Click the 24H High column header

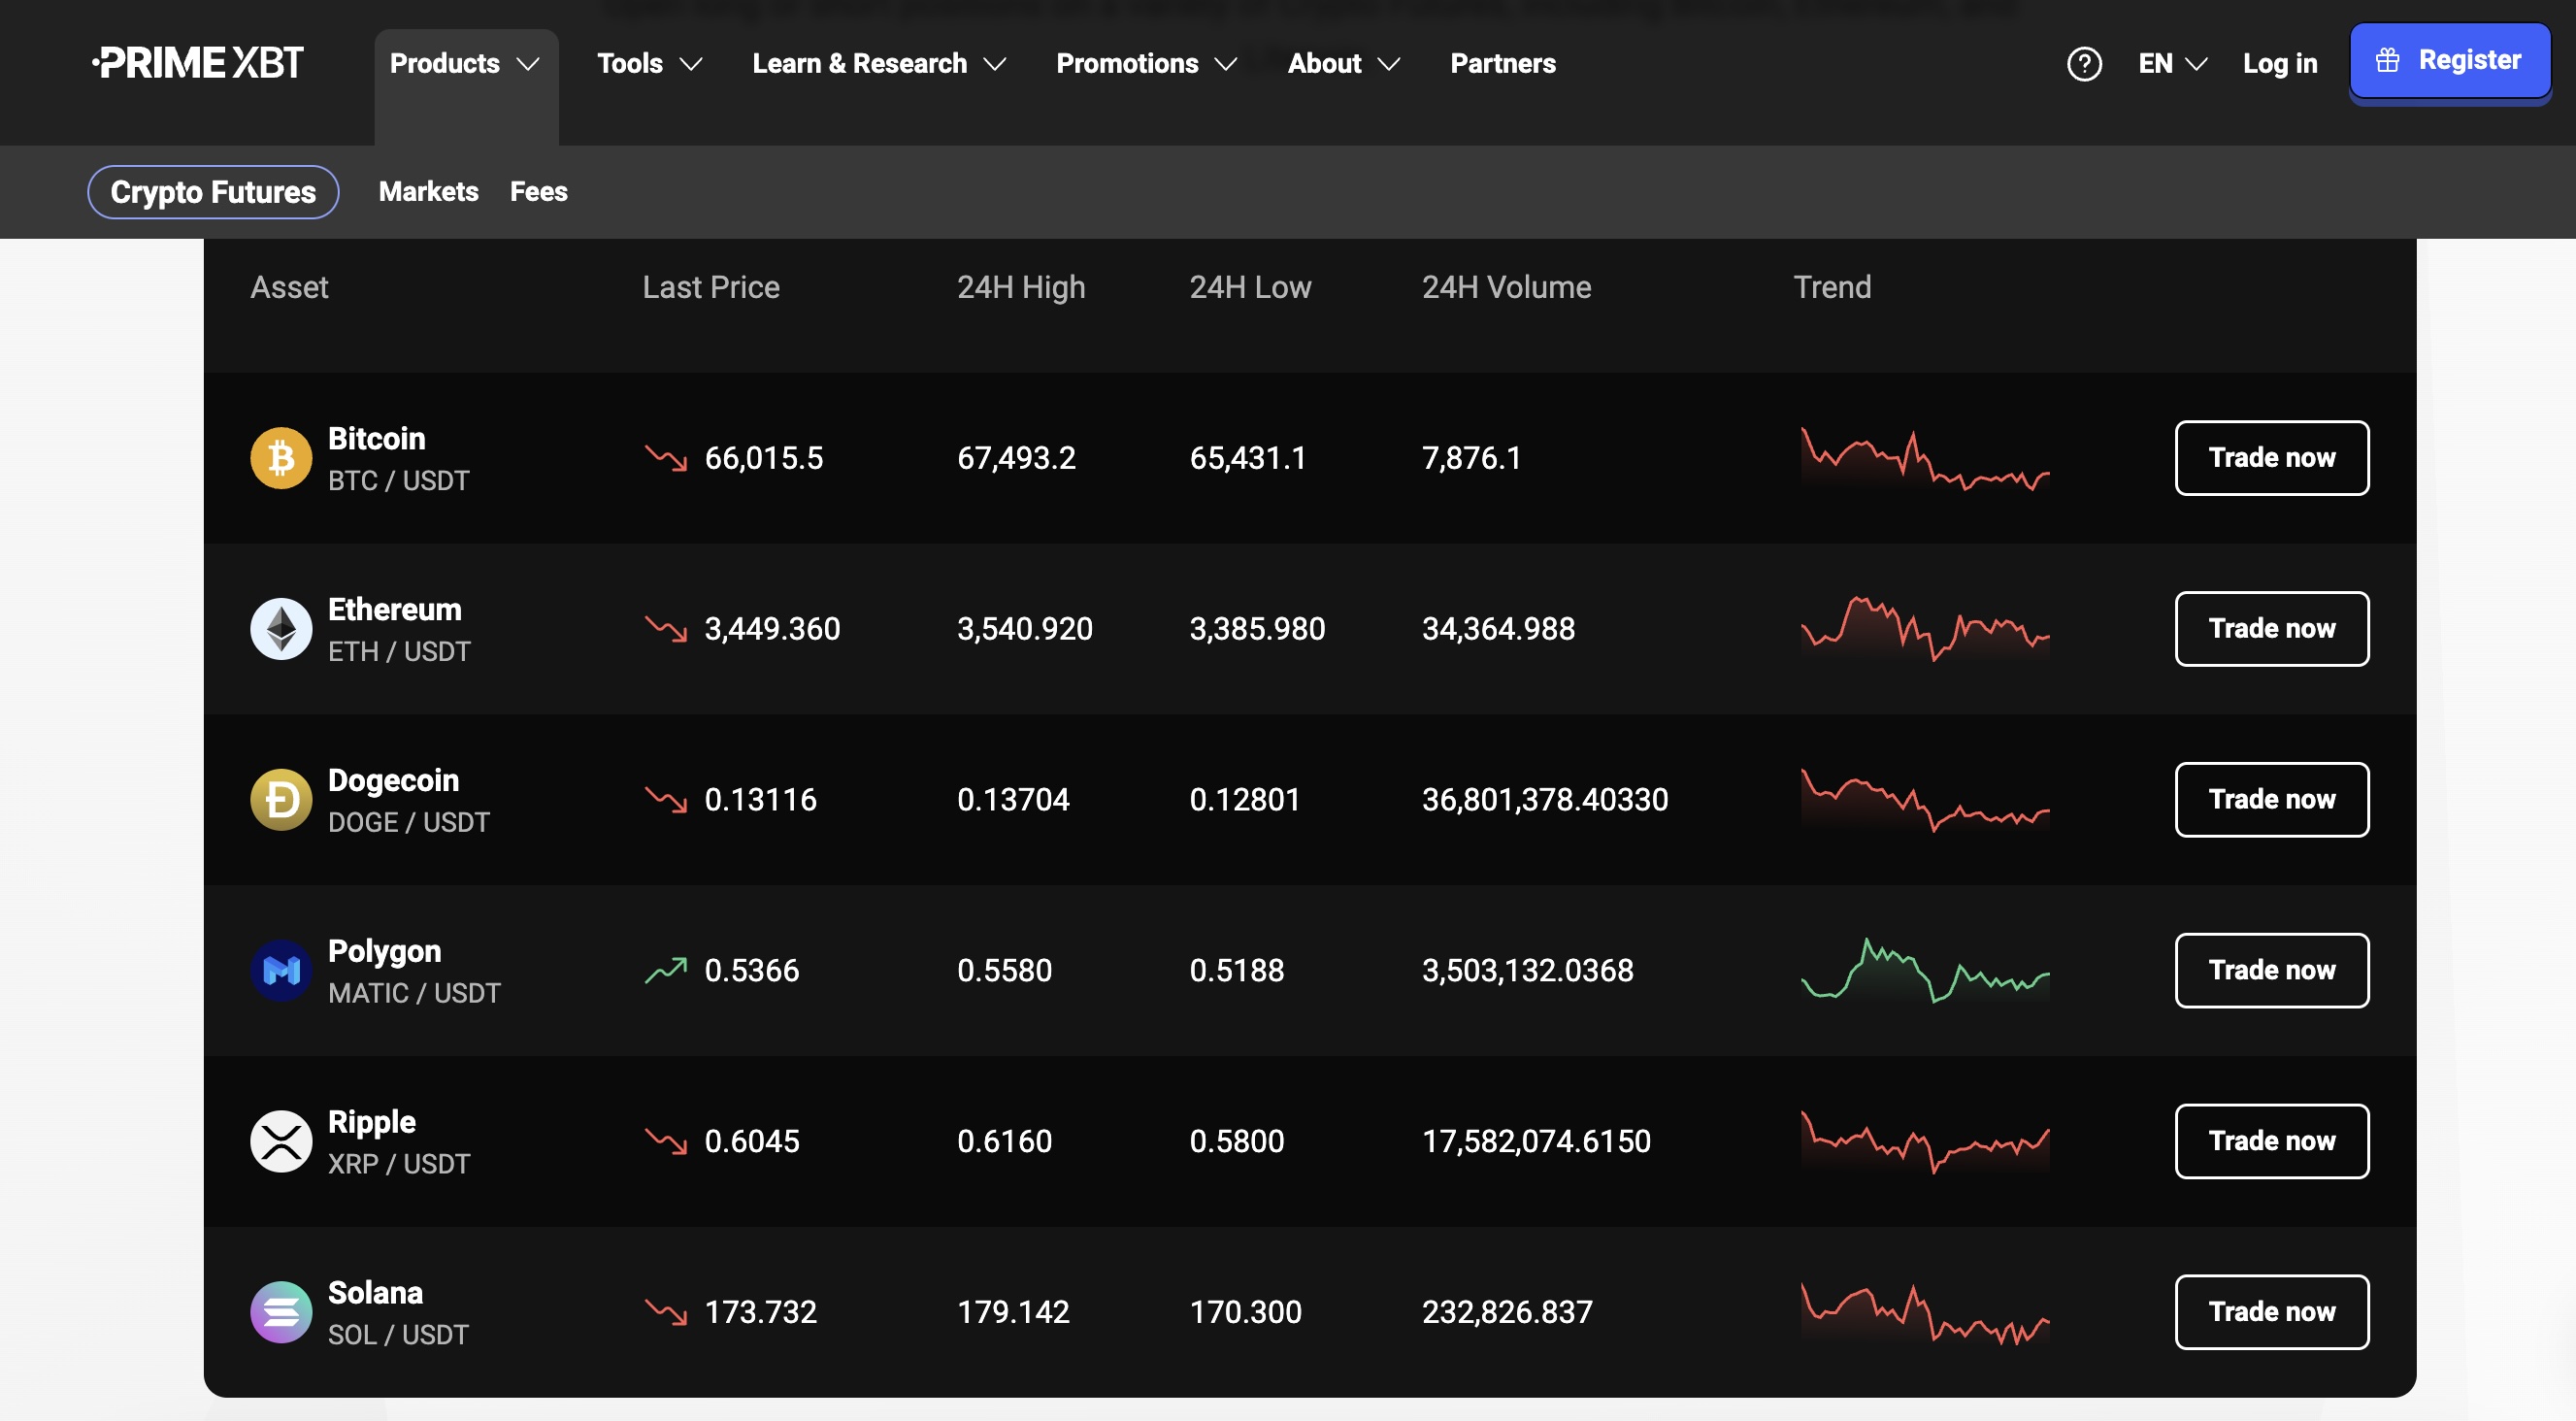1021,288
